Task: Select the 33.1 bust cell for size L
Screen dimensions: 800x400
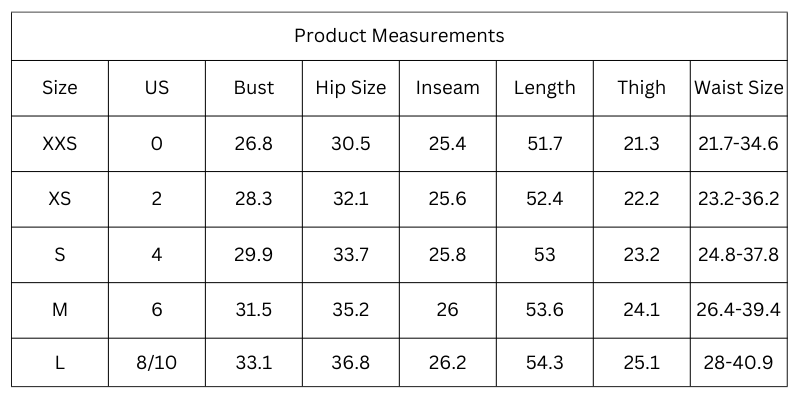Action: 254,363
